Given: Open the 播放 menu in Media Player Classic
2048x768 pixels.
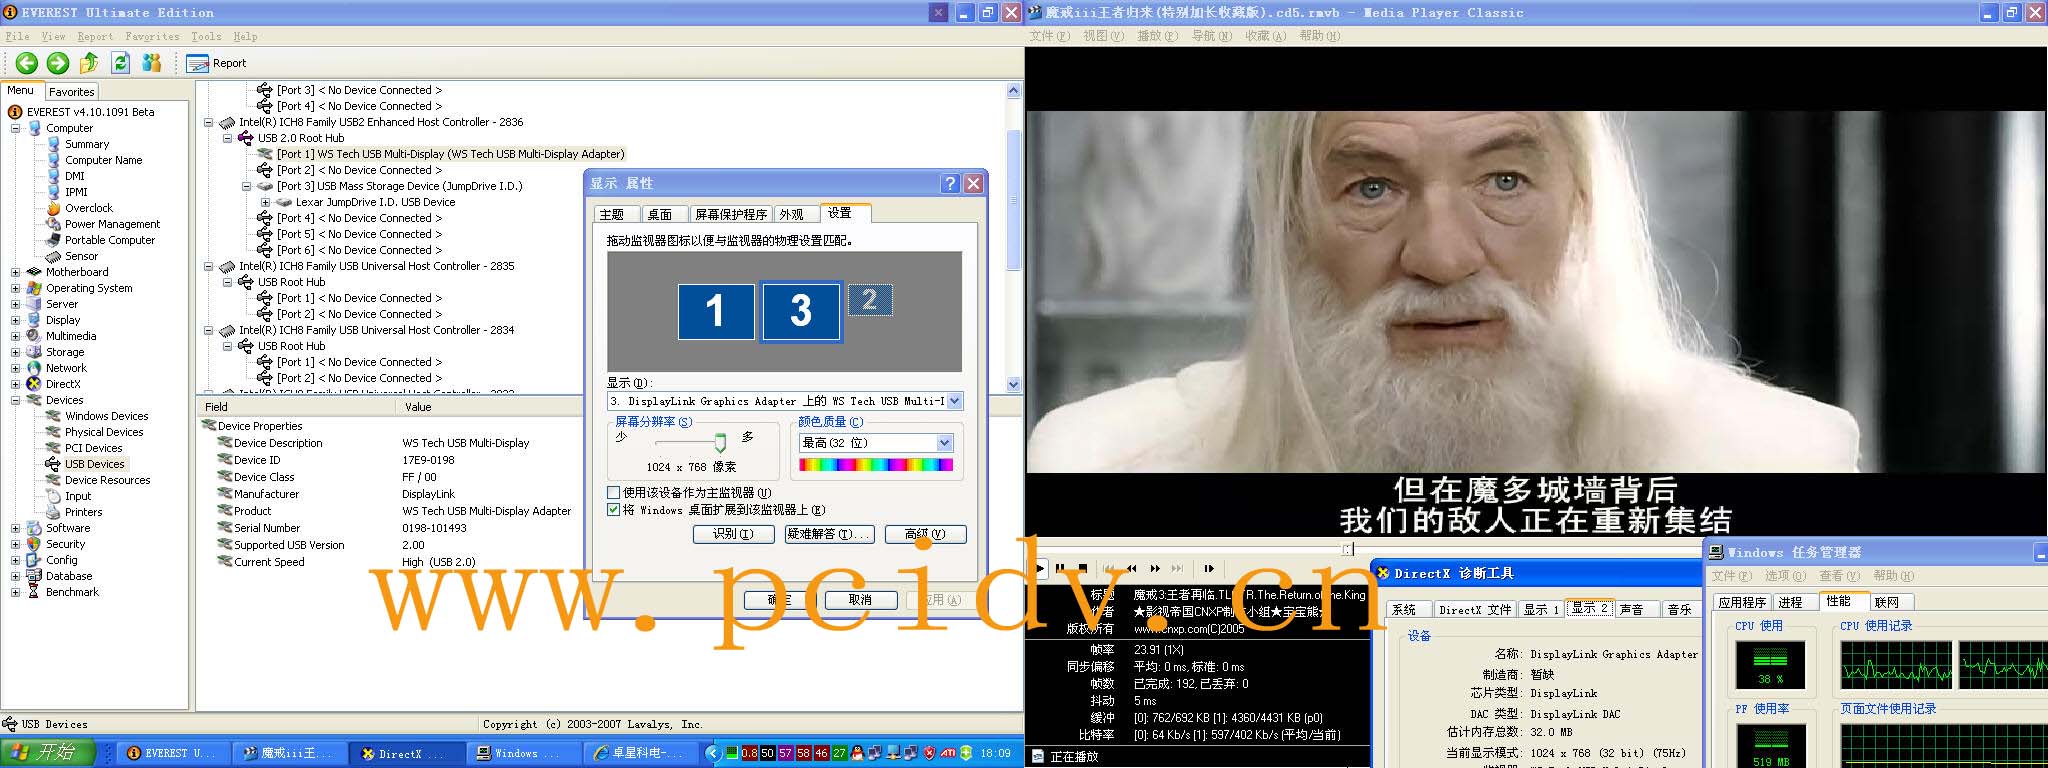Looking at the screenshot, I should coord(1157,35).
